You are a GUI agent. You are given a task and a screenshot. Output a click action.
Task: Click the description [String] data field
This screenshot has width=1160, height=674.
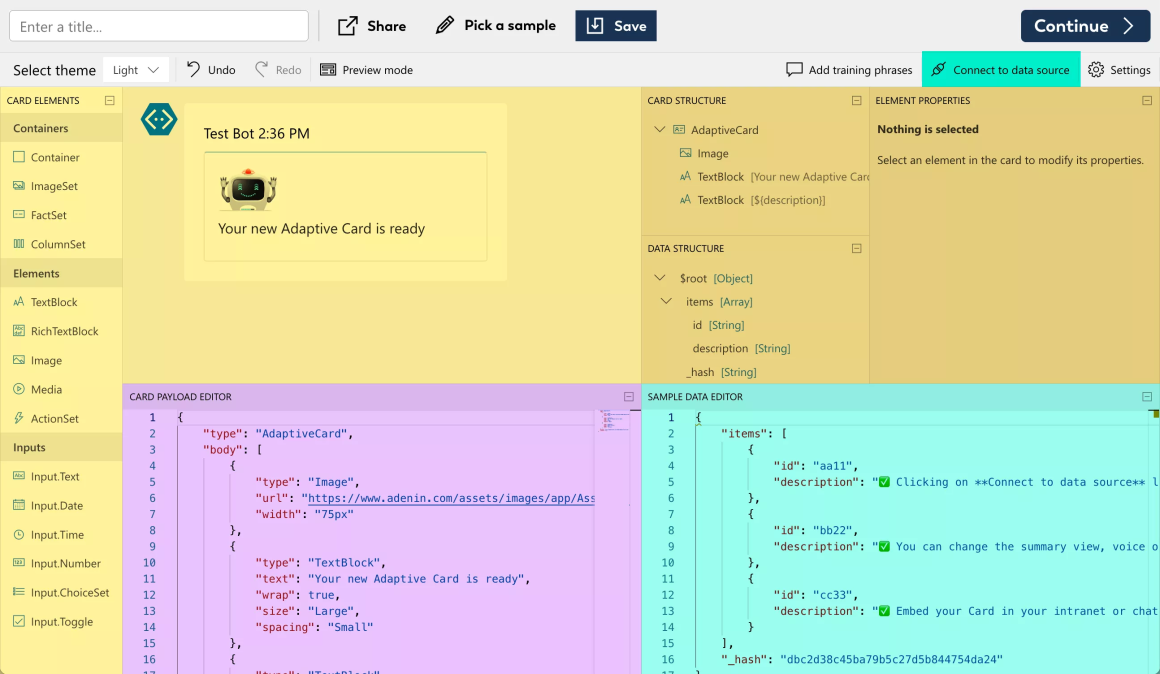741,348
